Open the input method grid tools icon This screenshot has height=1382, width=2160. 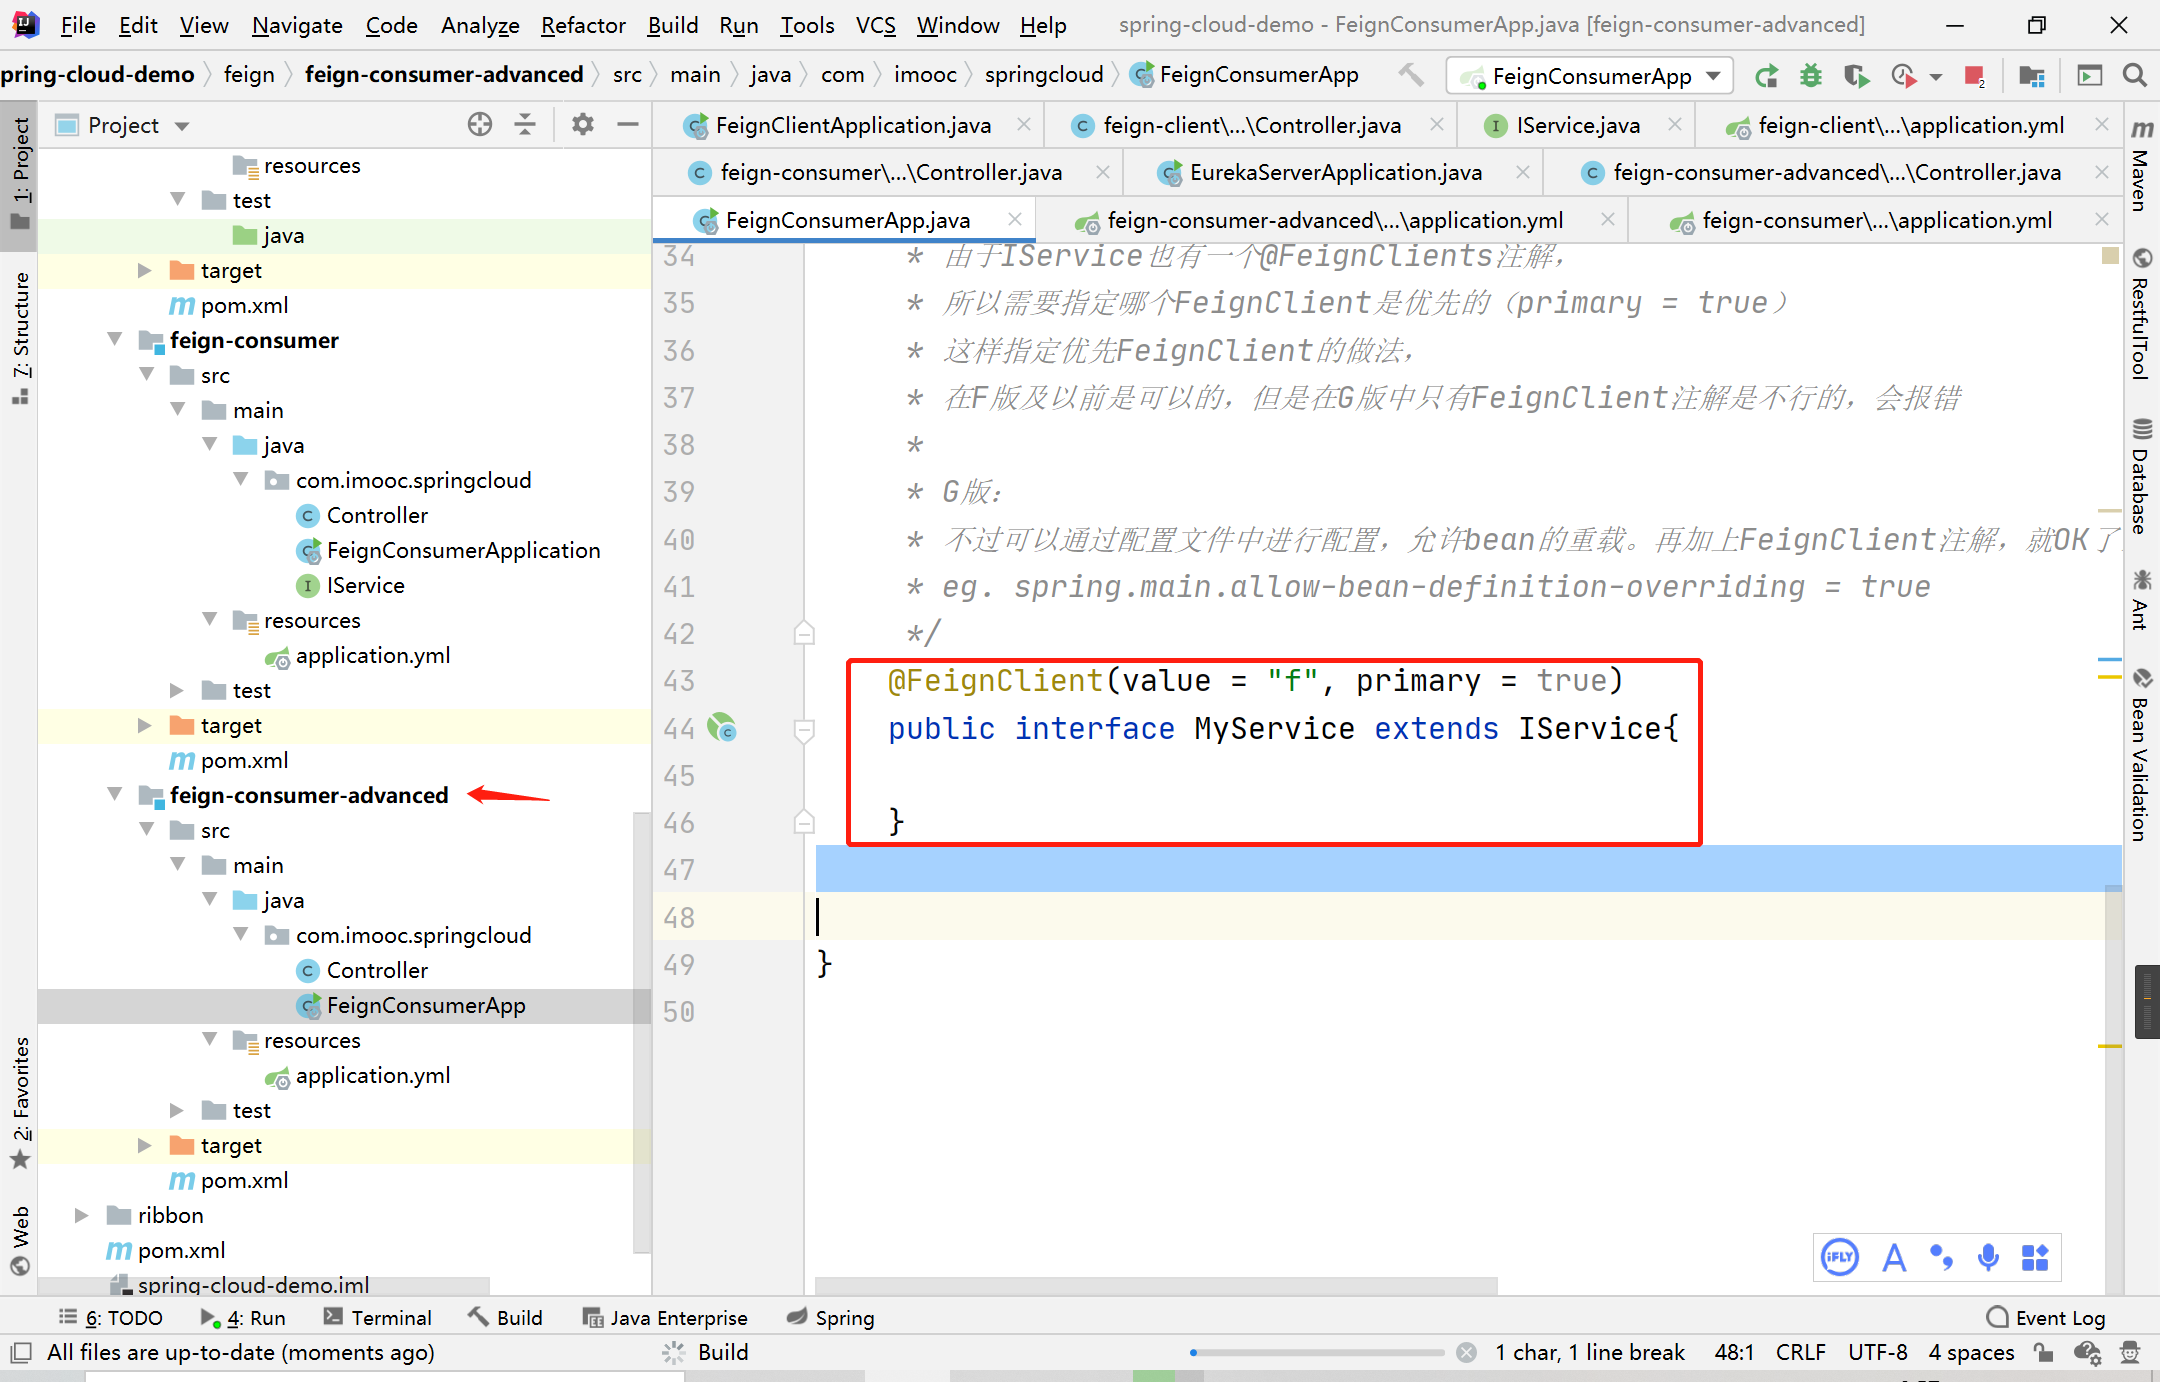click(x=2035, y=1257)
